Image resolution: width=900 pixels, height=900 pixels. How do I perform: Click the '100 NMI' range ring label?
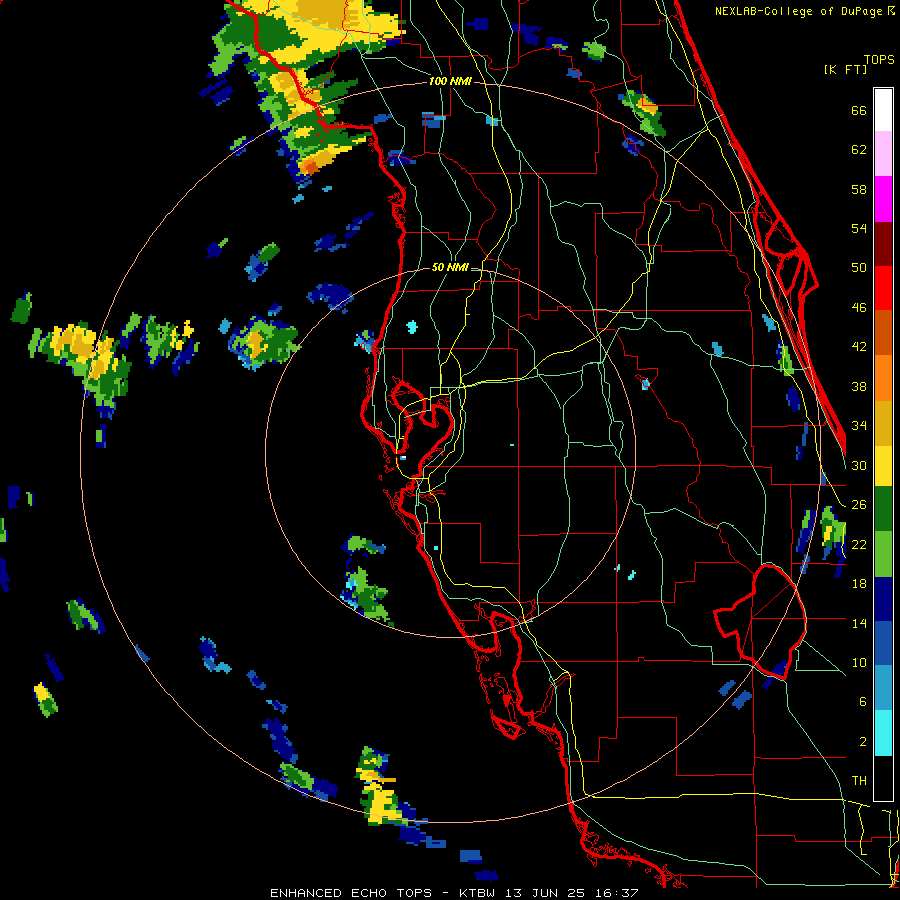coord(450,82)
